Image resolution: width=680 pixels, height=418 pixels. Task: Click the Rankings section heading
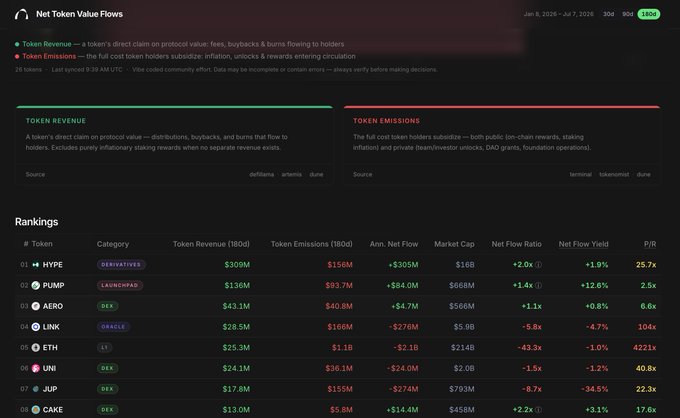(x=36, y=222)
